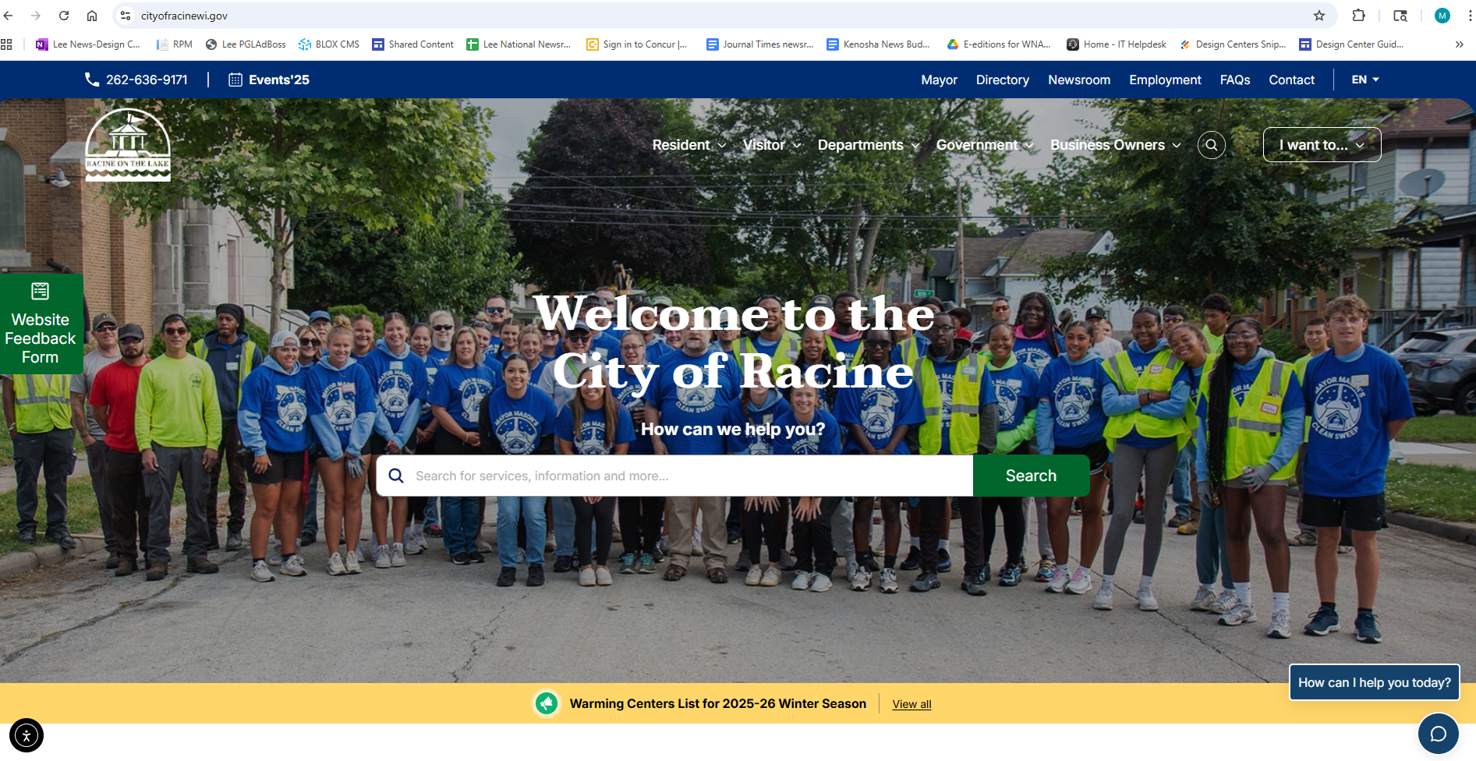Open the accessibility options icon
The height and width of the screenshot is (761, 1476).
(26, 735)
